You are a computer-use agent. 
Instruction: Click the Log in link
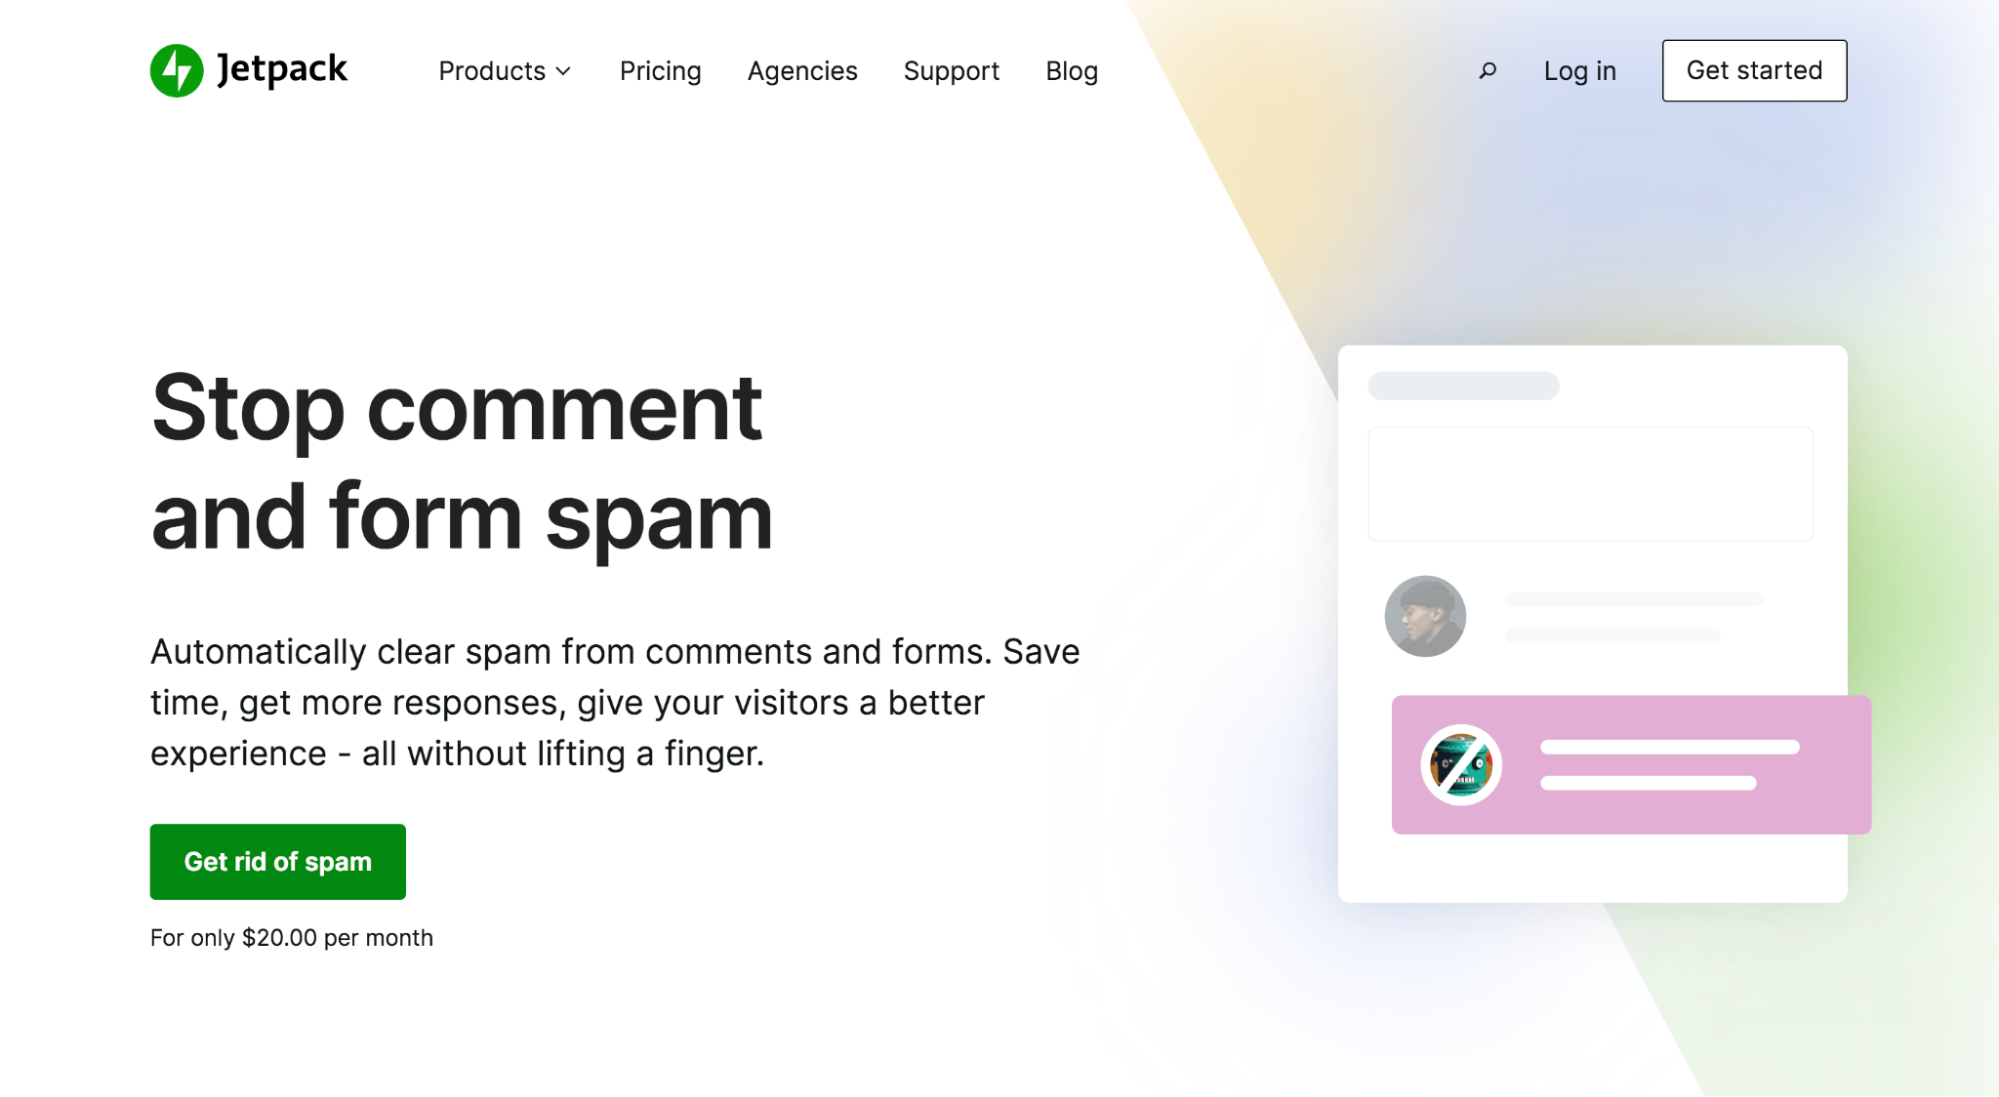tap(1579, 70)
